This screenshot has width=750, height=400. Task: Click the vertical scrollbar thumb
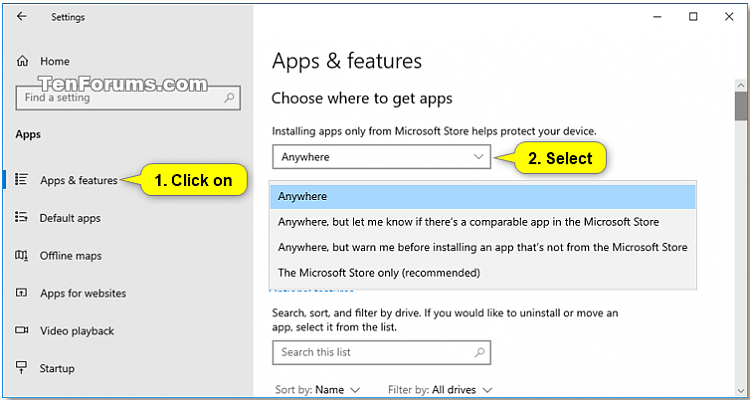point(741,106)
